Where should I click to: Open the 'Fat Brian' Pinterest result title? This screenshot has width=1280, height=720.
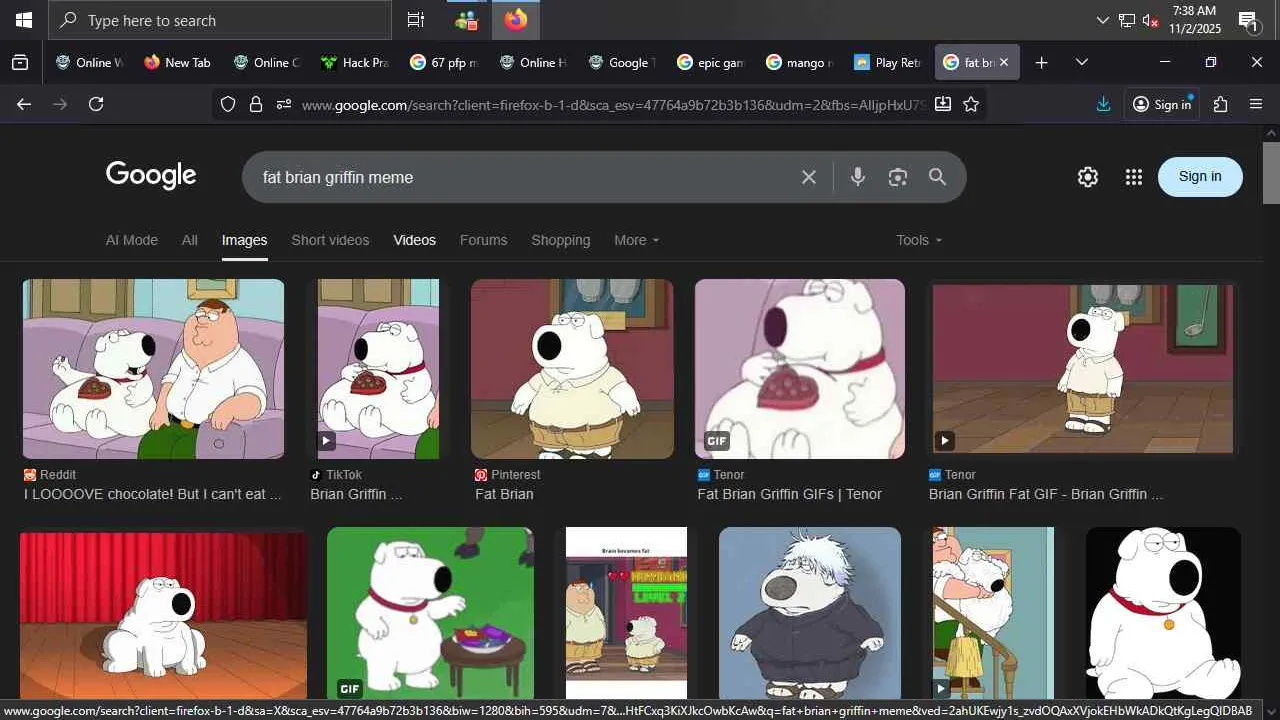point(504,494)
